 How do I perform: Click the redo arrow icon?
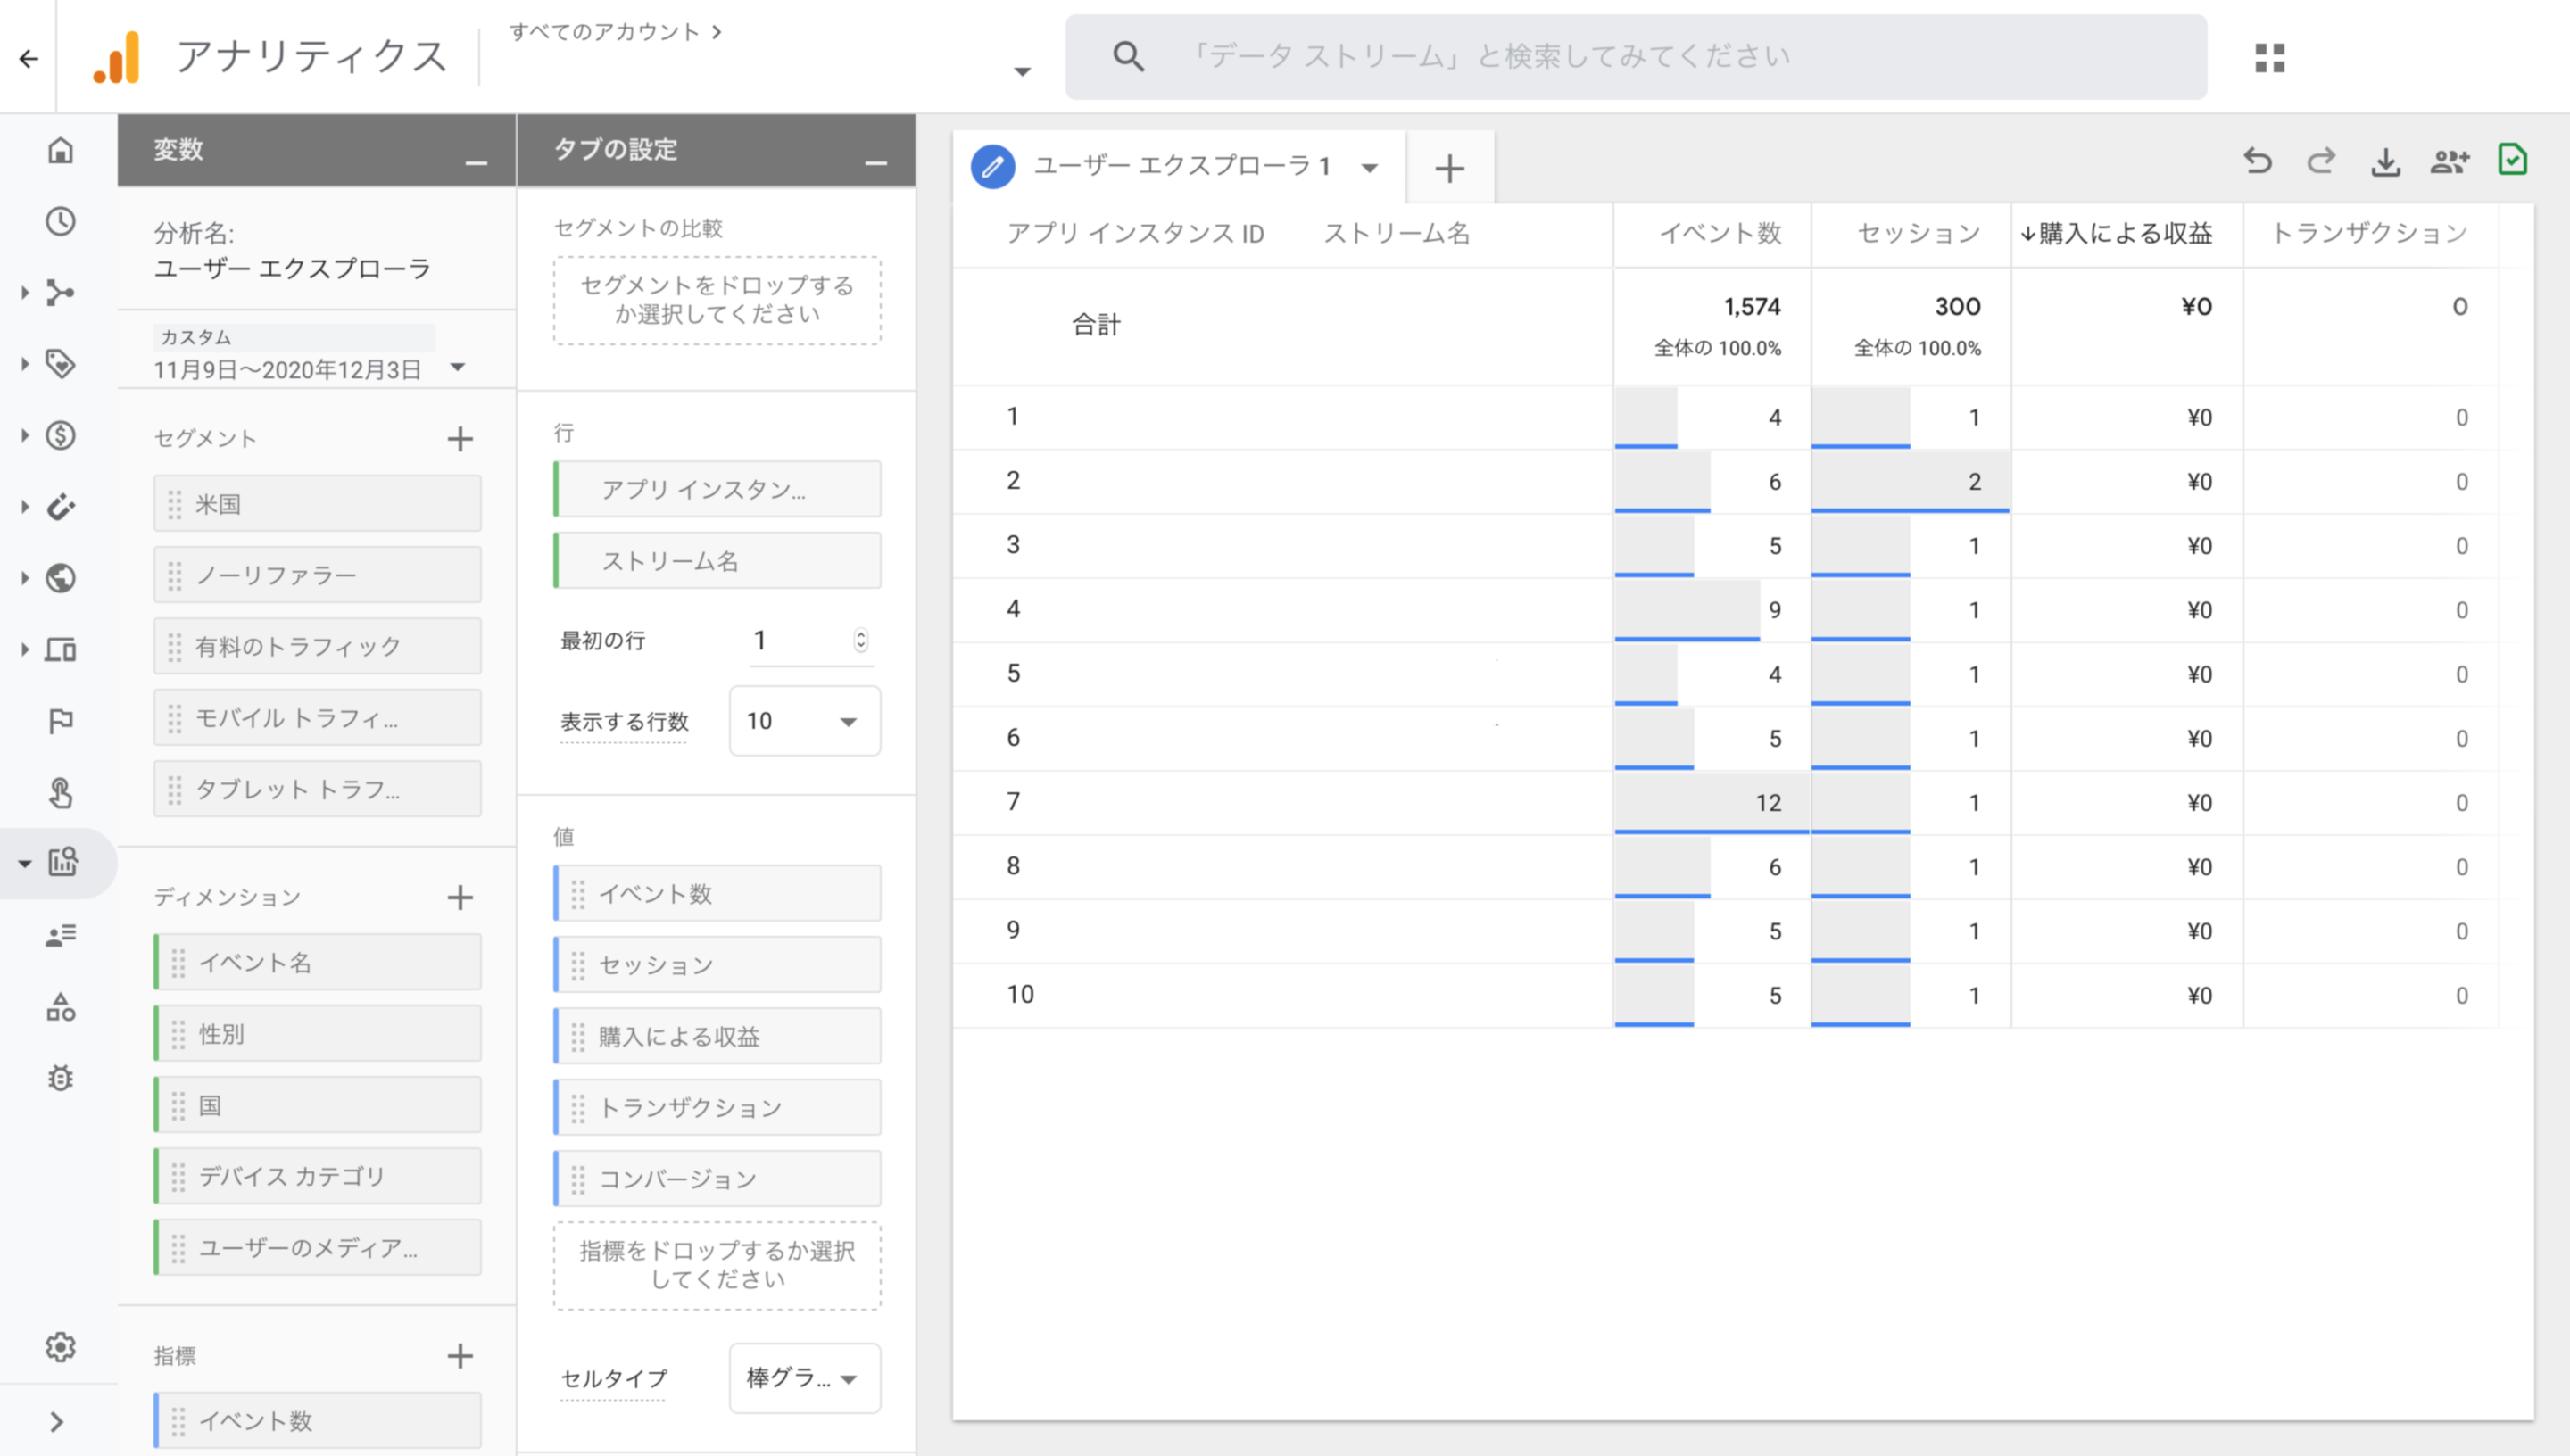2321,161
